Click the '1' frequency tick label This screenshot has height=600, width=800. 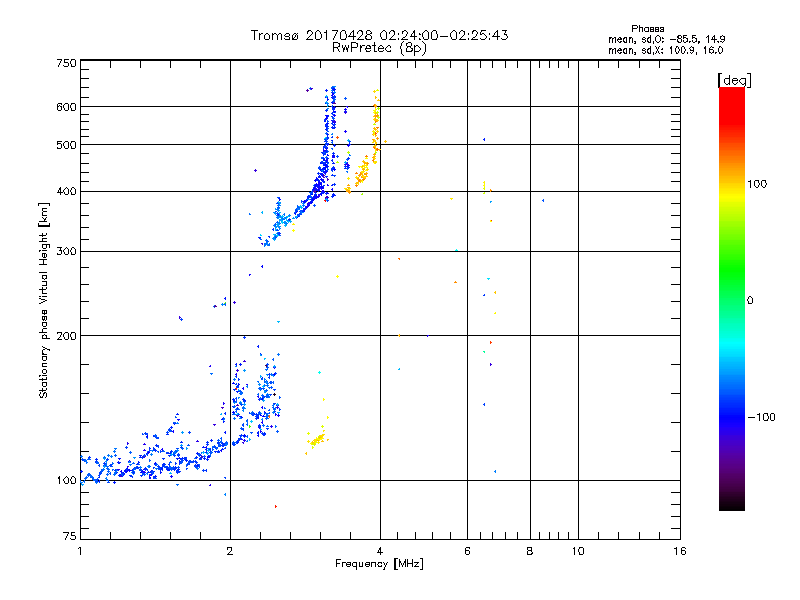tap(80, 551)
